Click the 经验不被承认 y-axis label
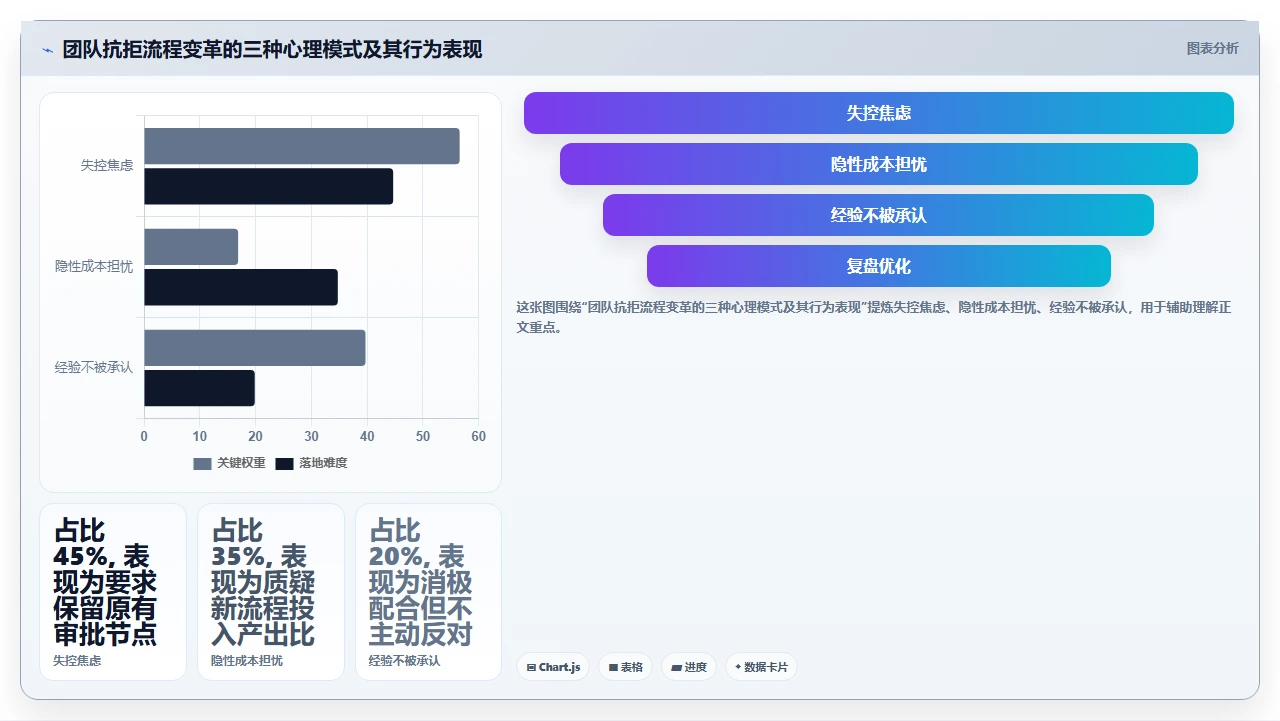The width and height of the screenshot is (1280, 721). click(x=94, y=368)
